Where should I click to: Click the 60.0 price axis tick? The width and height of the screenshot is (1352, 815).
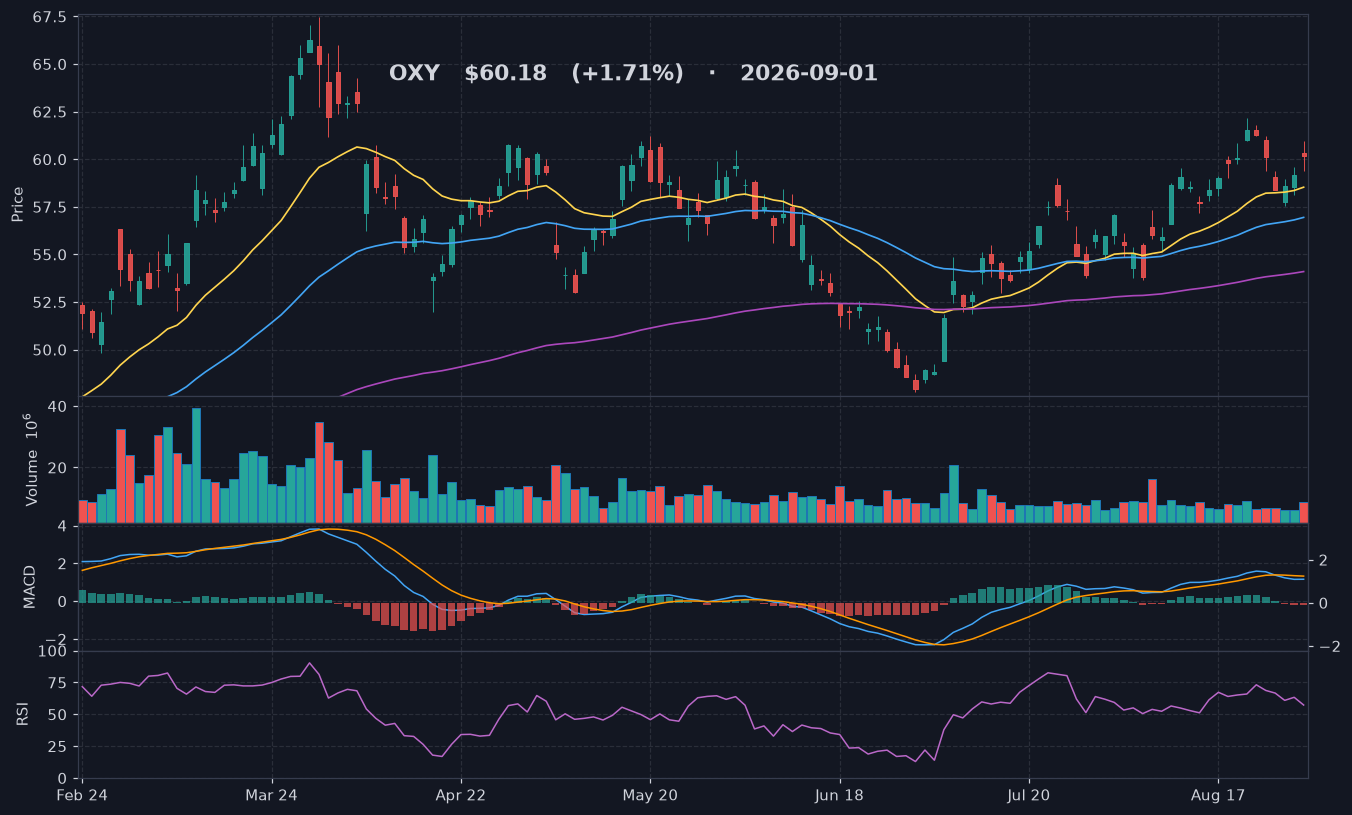(x=50, y=160)
